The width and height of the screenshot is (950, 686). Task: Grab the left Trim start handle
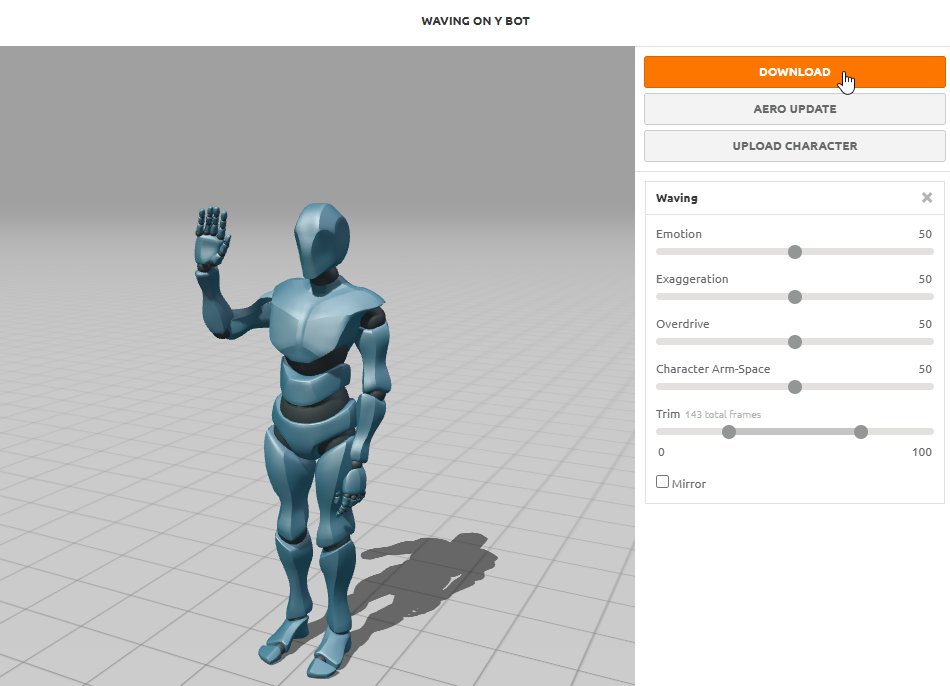[x=729, y=432]
